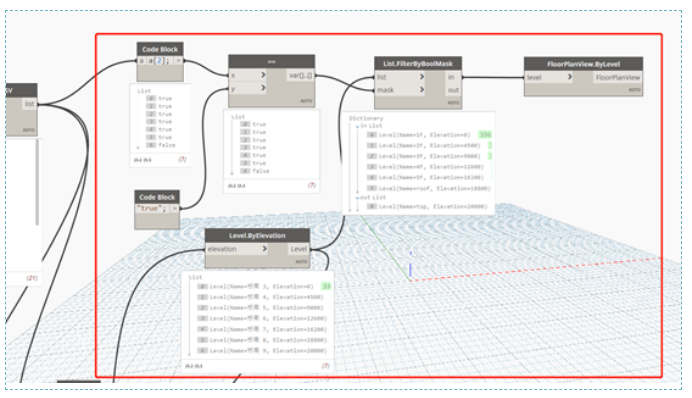Image resolution: width=692 pixels, height=398 pixels.
Task: Click the 'in' output port of List.FilterByBoolMask
Action: (x=453, y=77)
